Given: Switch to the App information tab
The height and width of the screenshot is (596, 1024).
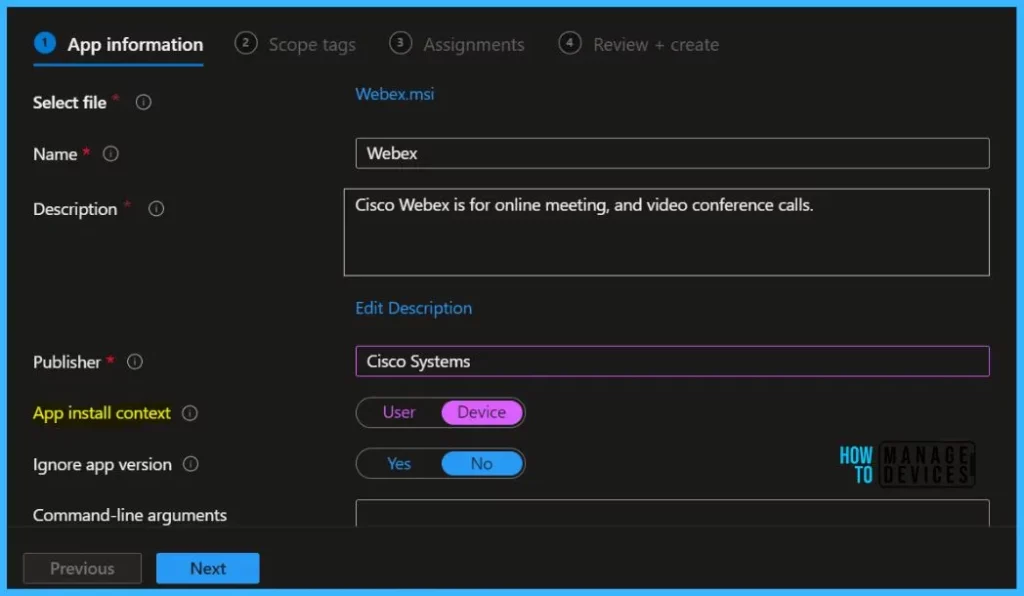Looking at the screenshot, I should coord(118,44).
